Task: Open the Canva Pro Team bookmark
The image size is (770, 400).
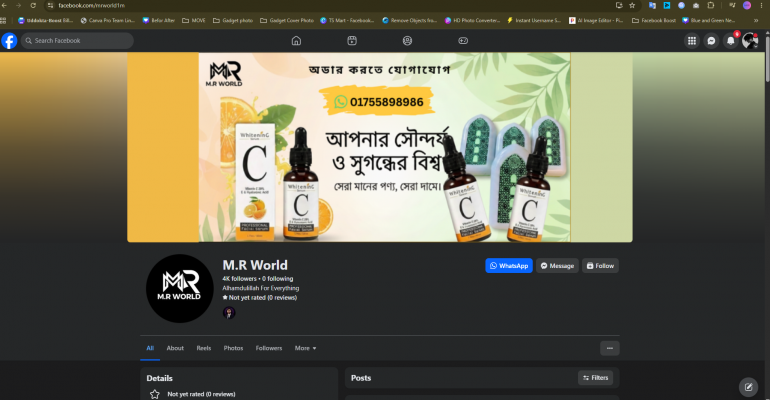Action: click(108, 21)
